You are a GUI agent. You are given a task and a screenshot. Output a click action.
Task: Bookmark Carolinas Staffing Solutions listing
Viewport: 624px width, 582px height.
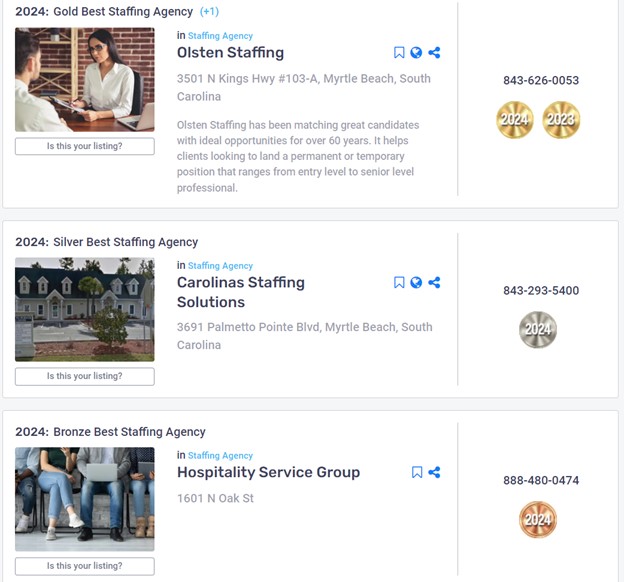[399, 283]
